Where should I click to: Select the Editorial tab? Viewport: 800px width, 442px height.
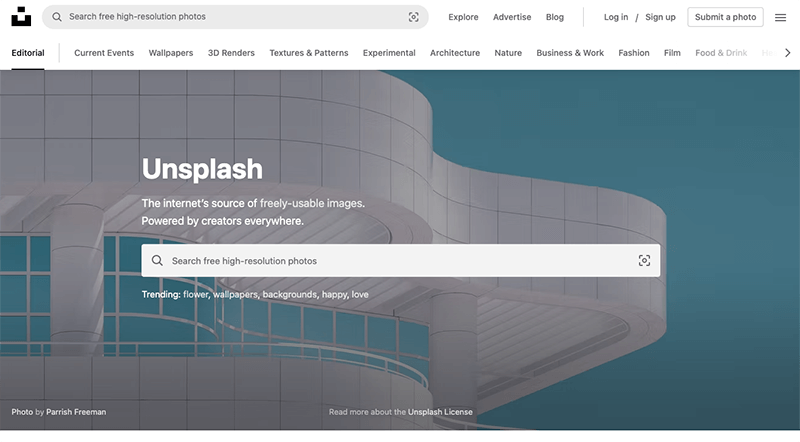(x=28, y=53)
